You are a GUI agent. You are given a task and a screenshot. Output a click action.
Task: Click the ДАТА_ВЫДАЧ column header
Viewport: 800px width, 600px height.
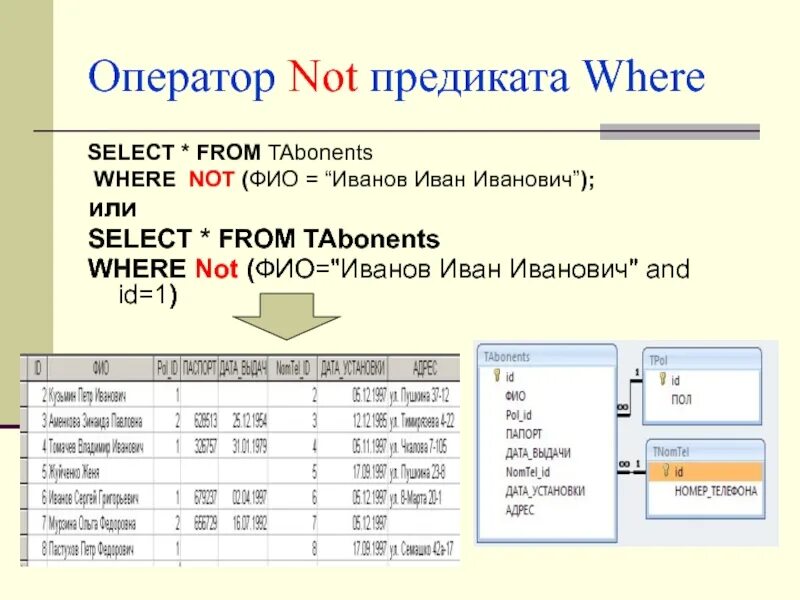point(243,368)
